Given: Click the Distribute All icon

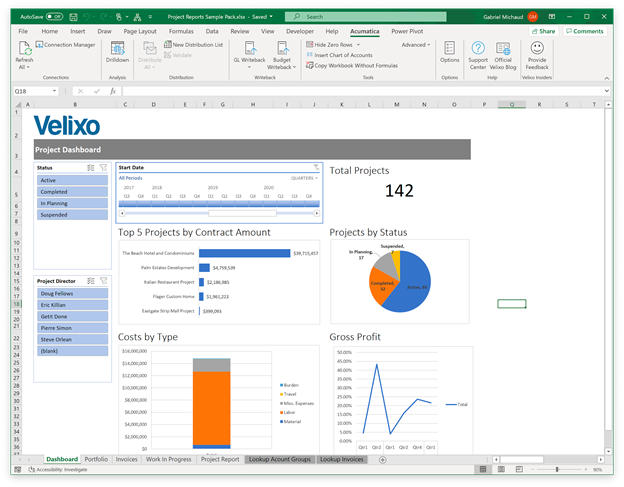Looking at the screenshot, I should [150, 49].
